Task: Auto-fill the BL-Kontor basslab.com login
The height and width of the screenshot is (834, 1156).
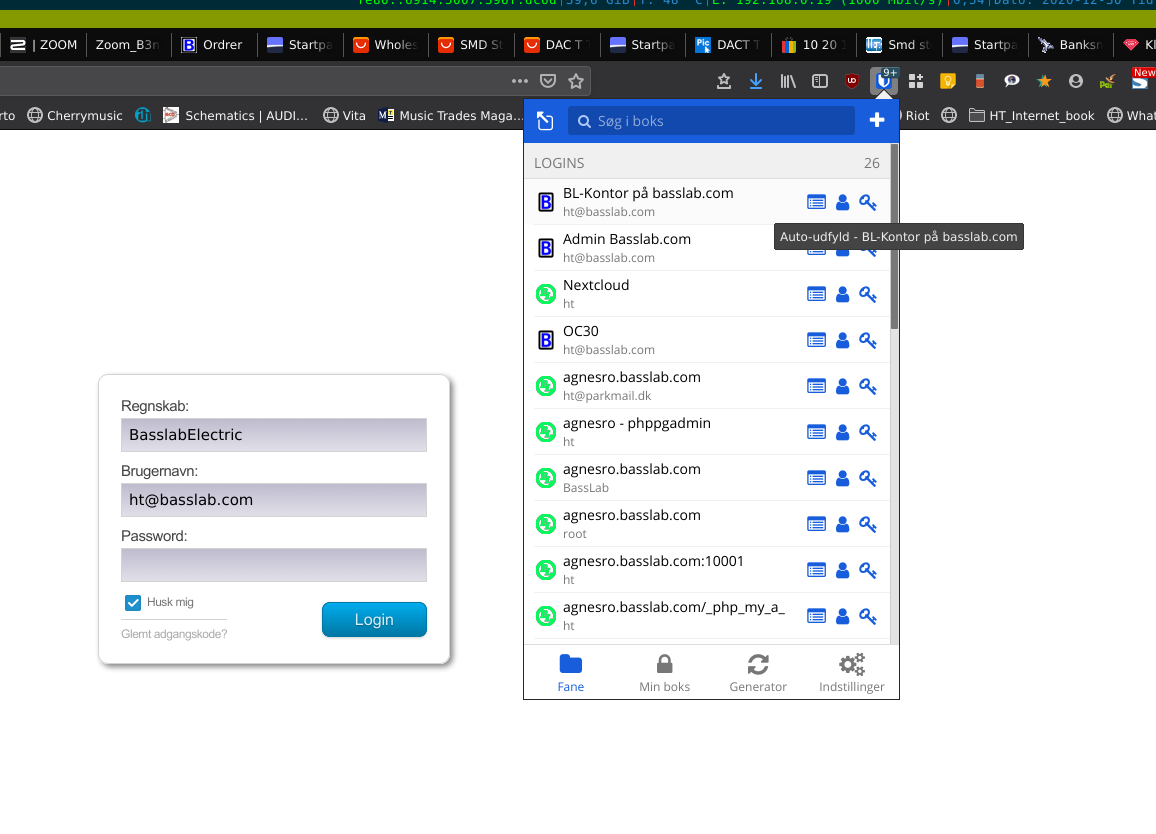Action: click(x=816, y=202)
